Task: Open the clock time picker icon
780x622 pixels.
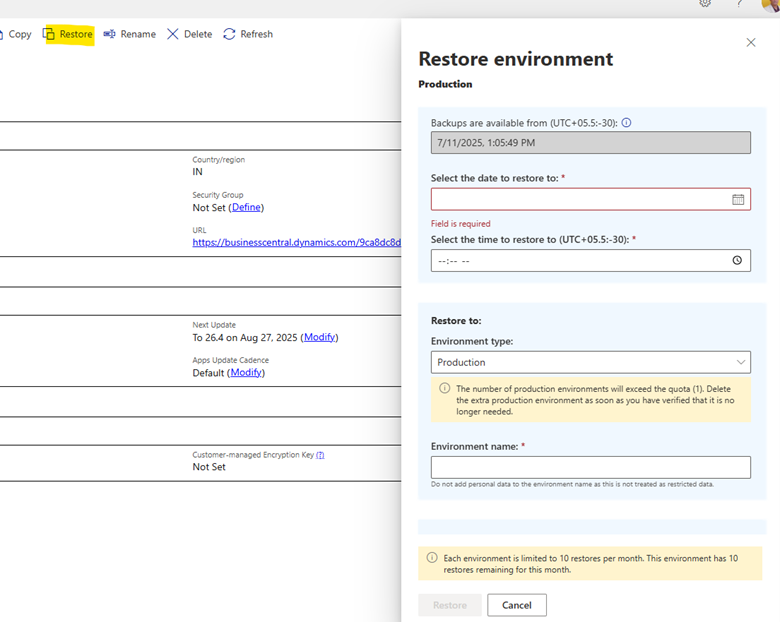Action: 737,260
